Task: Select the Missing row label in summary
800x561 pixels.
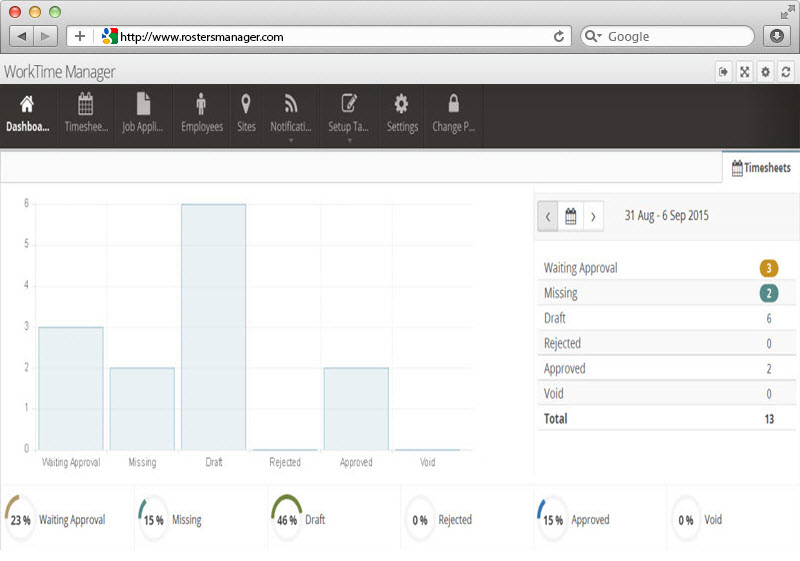Action: [x=561, y=293]
